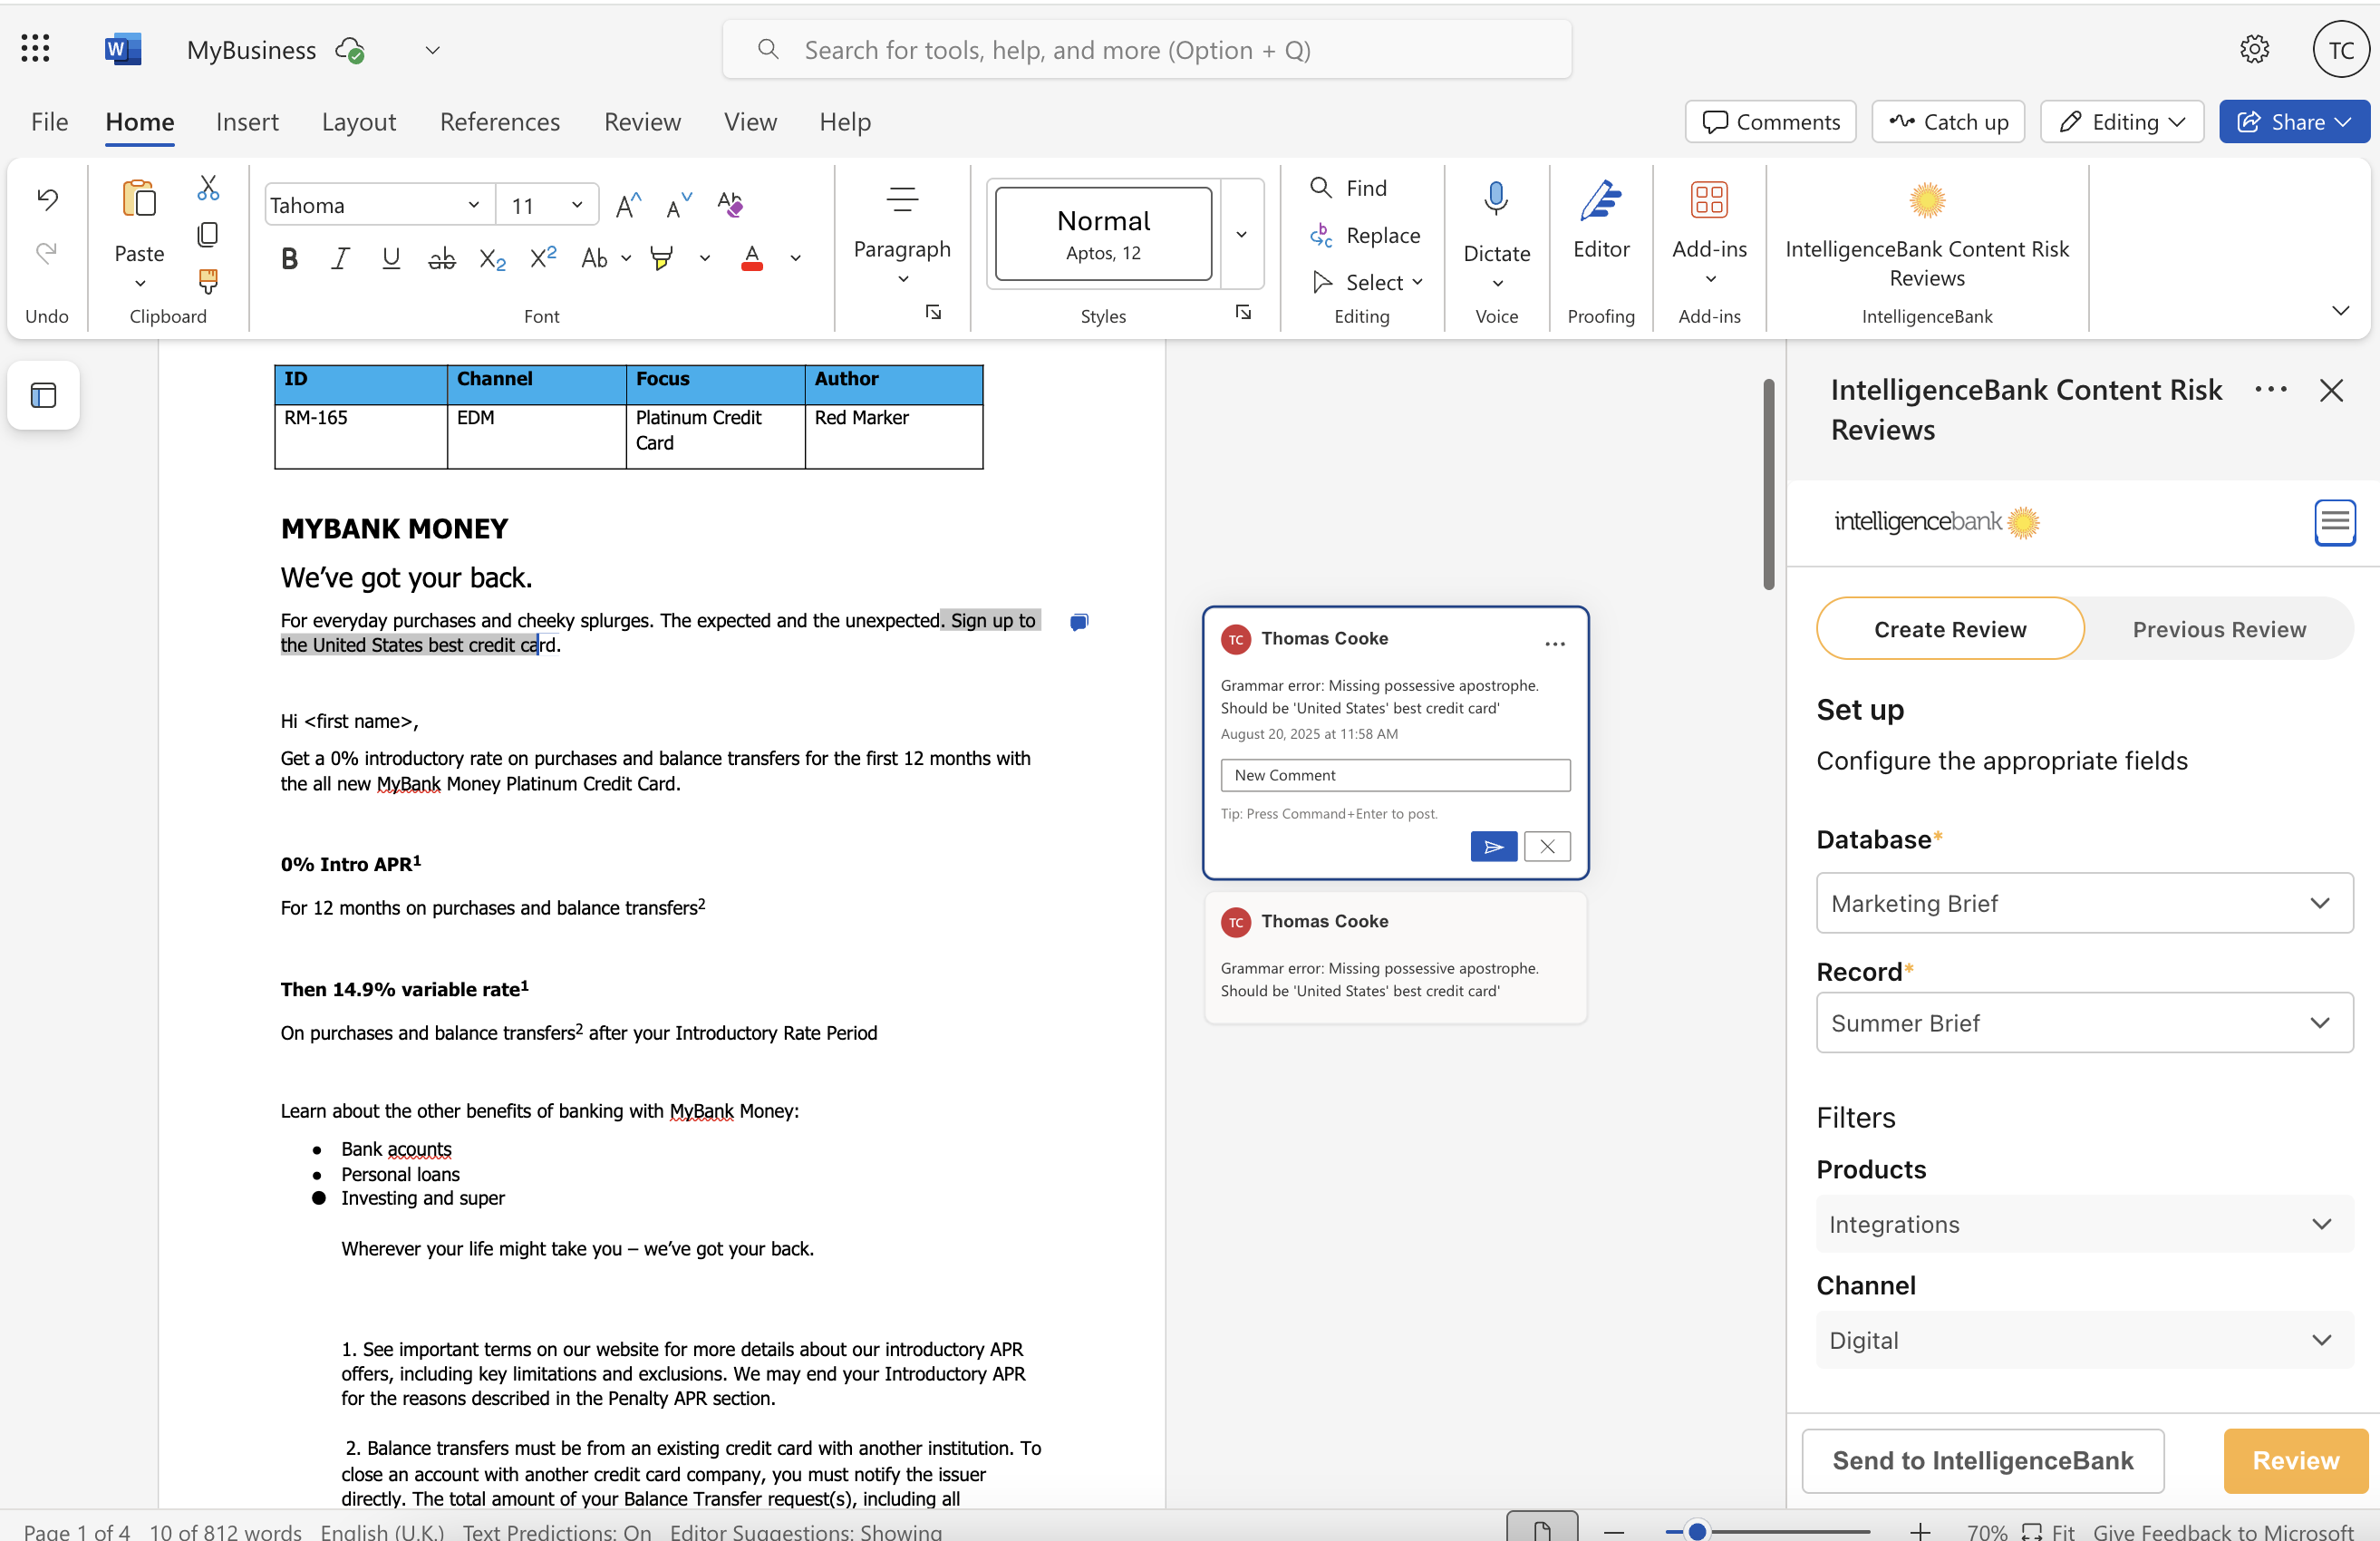This screenshot has width=2380, height=1541.
Task: Expand the Channel Digital dropdown
Action: [2084, 1340]
